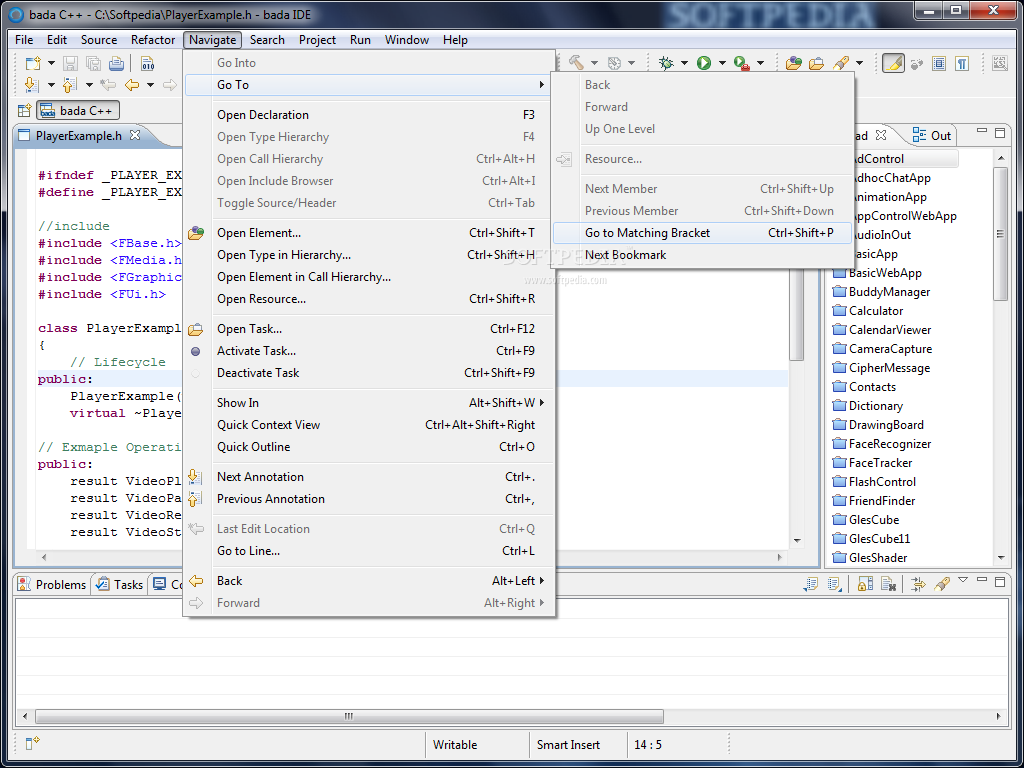The width and height of the screenshot is (1024, 768).
Task: Open dropdown next to Next Annotation icon
Action: [x=51, y=85]
